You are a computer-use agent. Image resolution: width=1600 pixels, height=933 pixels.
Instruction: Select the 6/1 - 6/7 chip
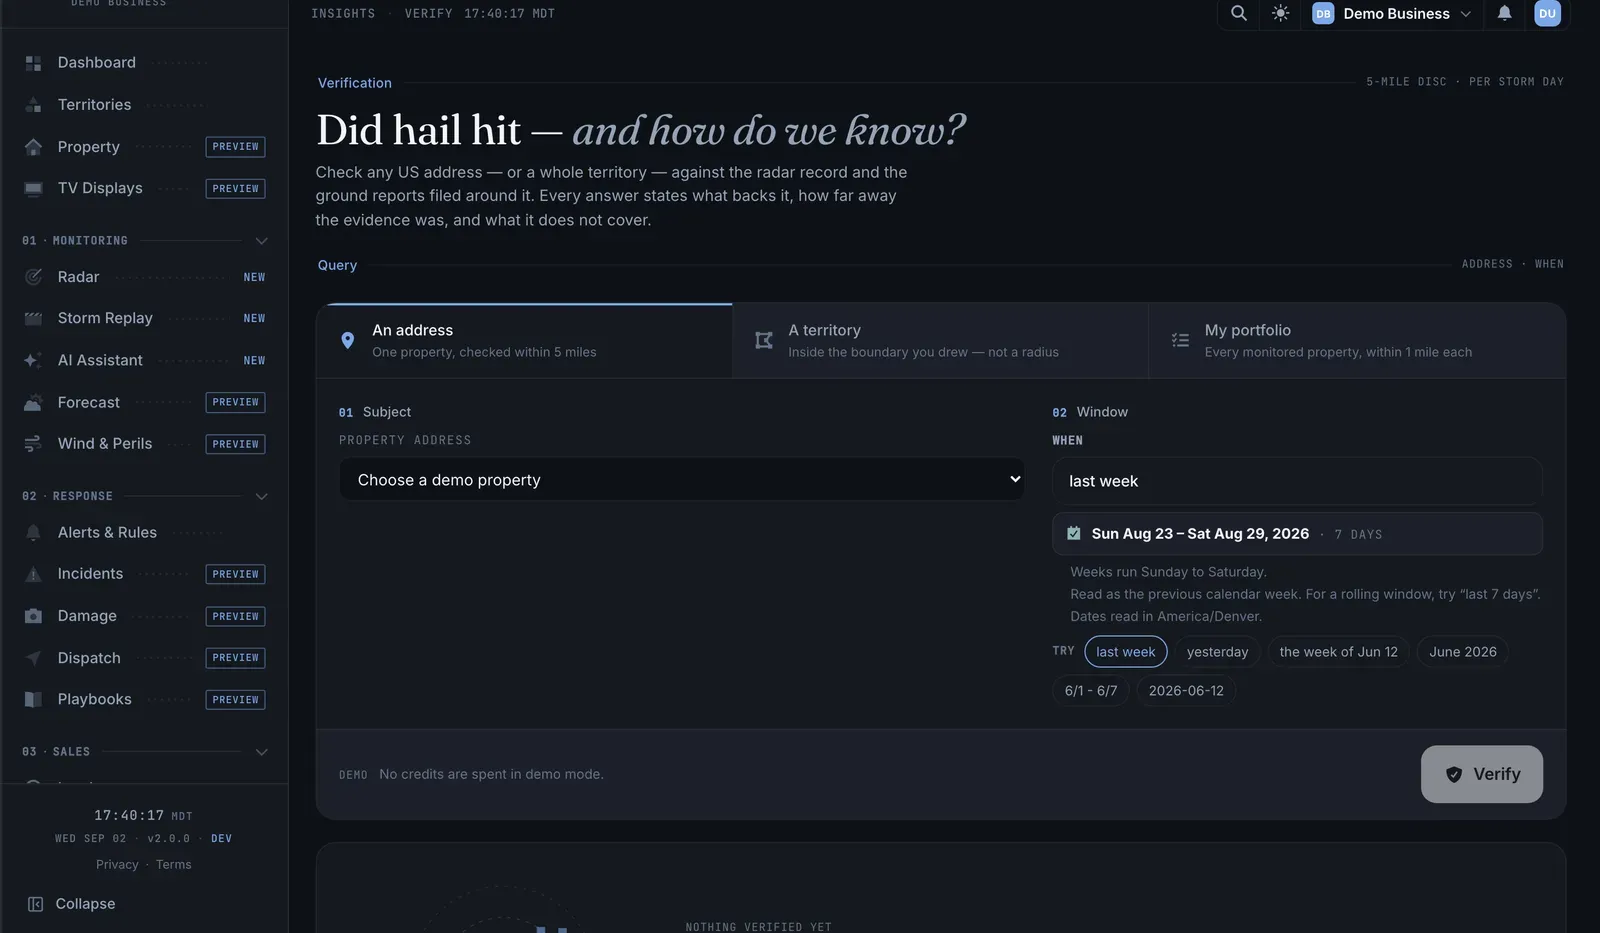click(x=1091, y=691)
